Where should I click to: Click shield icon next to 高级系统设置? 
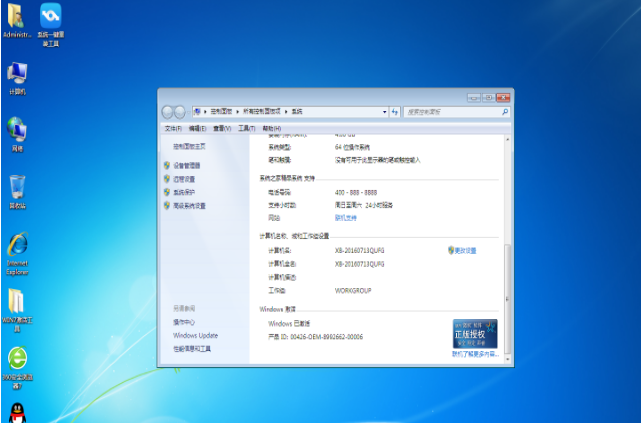(167, 206)
